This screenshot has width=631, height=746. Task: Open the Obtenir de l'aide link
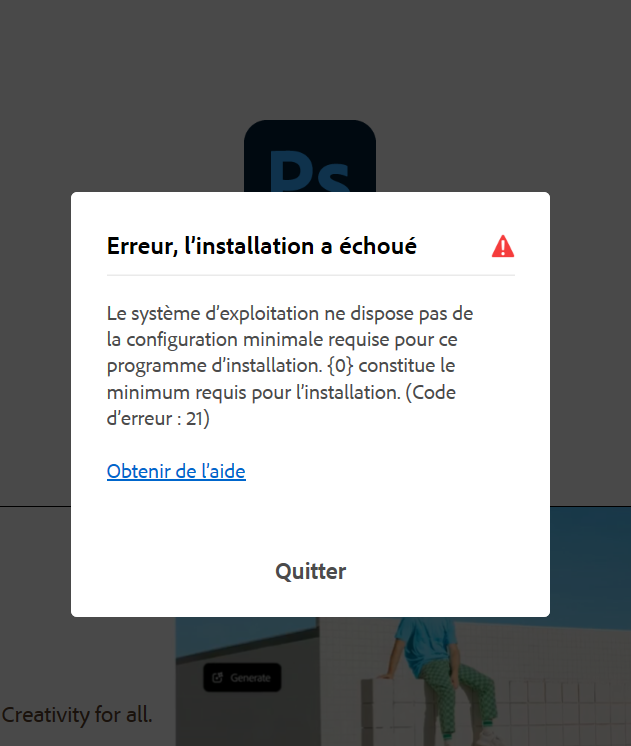click(x=176, y=471)
